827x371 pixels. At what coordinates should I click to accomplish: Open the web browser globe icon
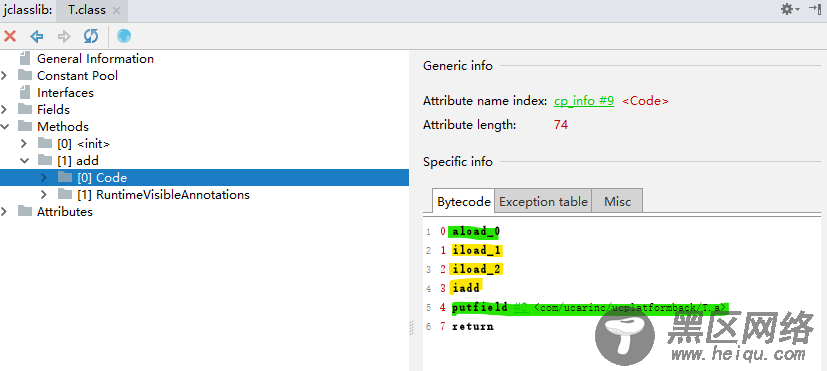click(124, 36)
